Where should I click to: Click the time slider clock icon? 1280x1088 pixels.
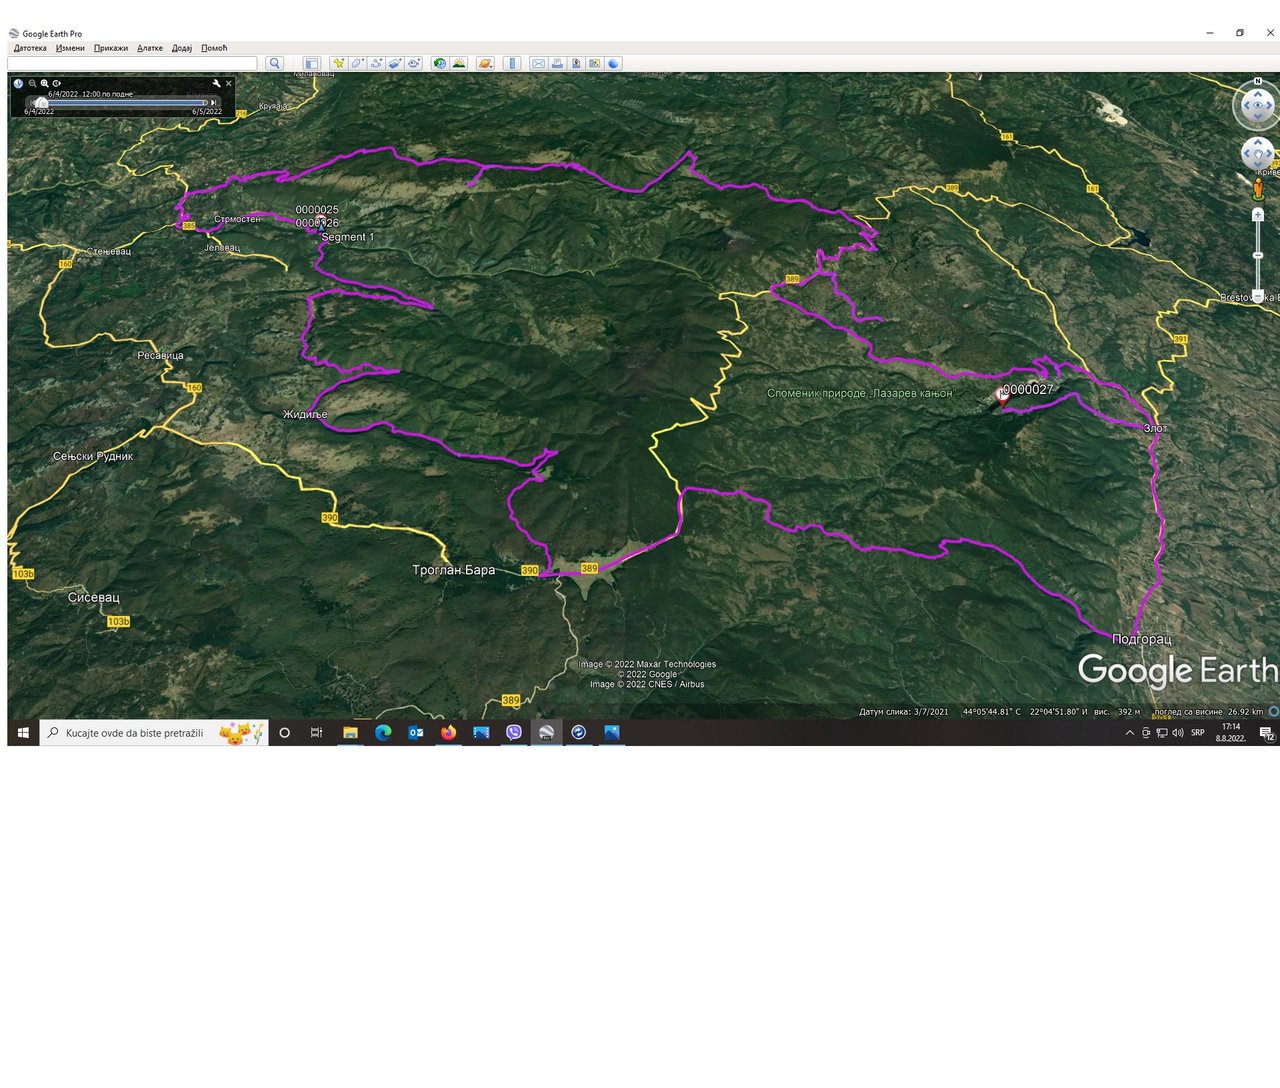click(x=18, y=84)
